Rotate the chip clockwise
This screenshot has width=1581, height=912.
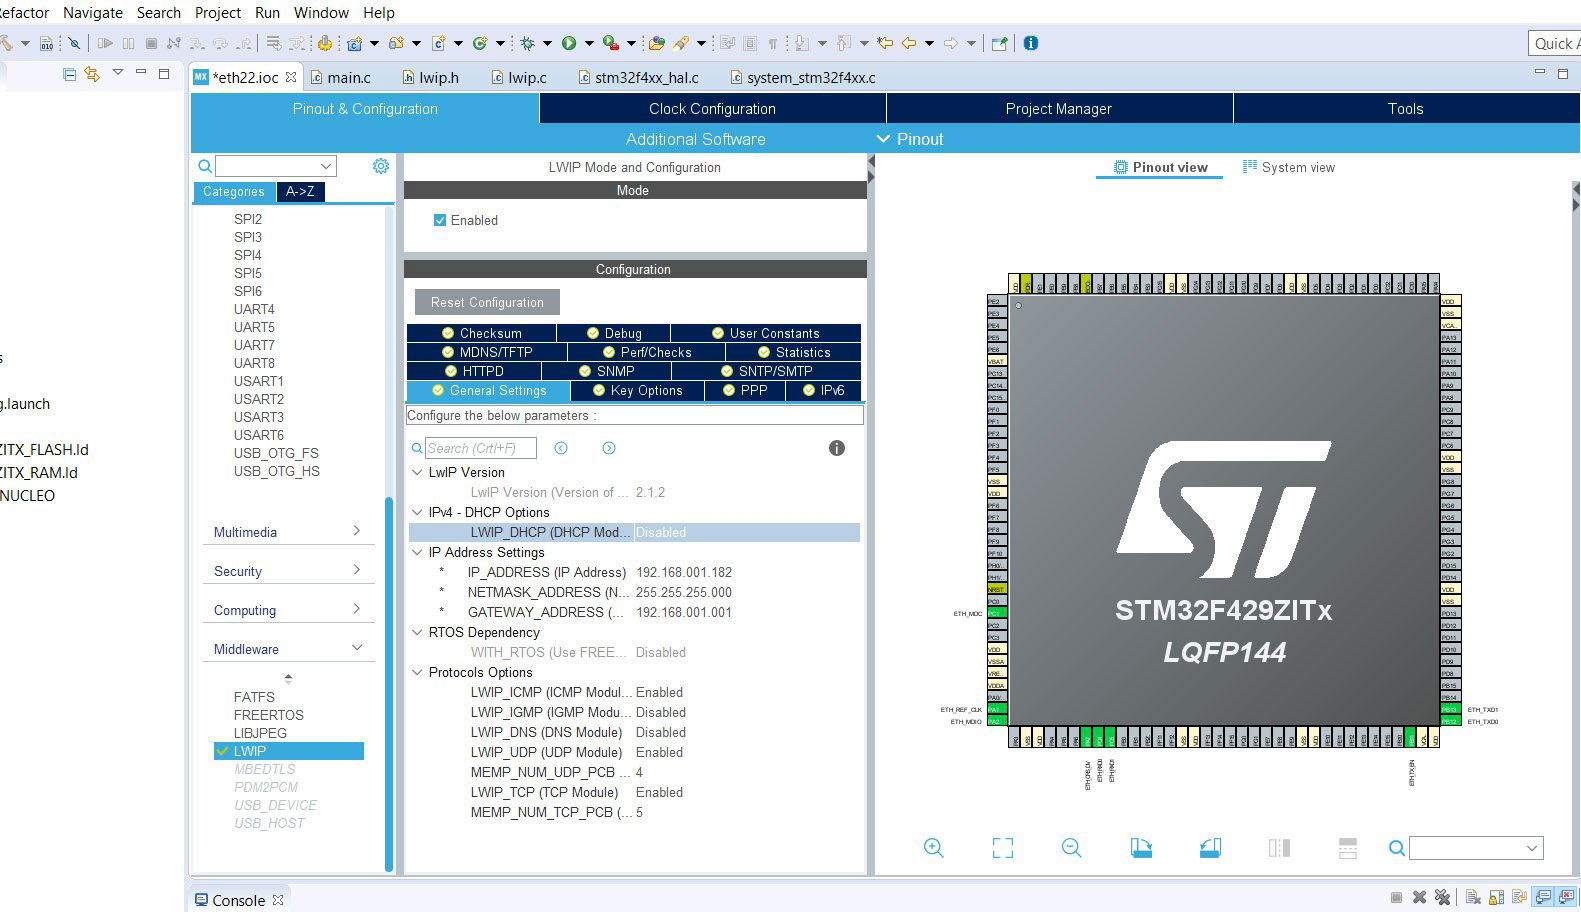pyautogui.click(x=1141, y=848)
